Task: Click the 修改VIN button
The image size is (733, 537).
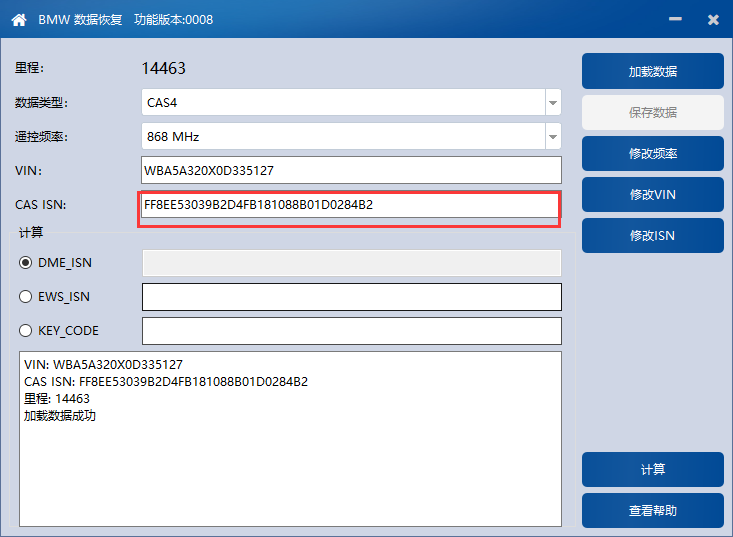Action: point(653,194)
